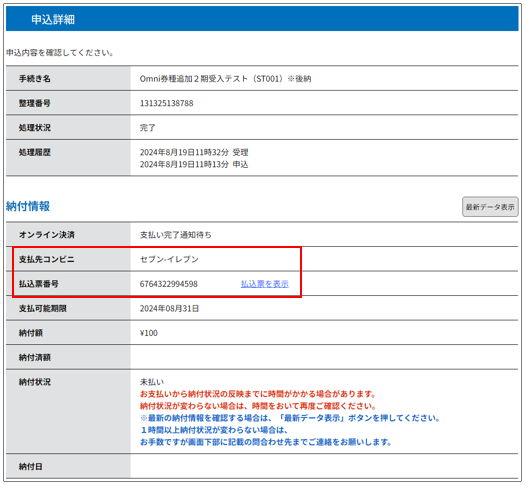The height and width of the screenshot is (485, 526).
Task: Click the empty 納付済額 value cell
Action: point(324,357)
